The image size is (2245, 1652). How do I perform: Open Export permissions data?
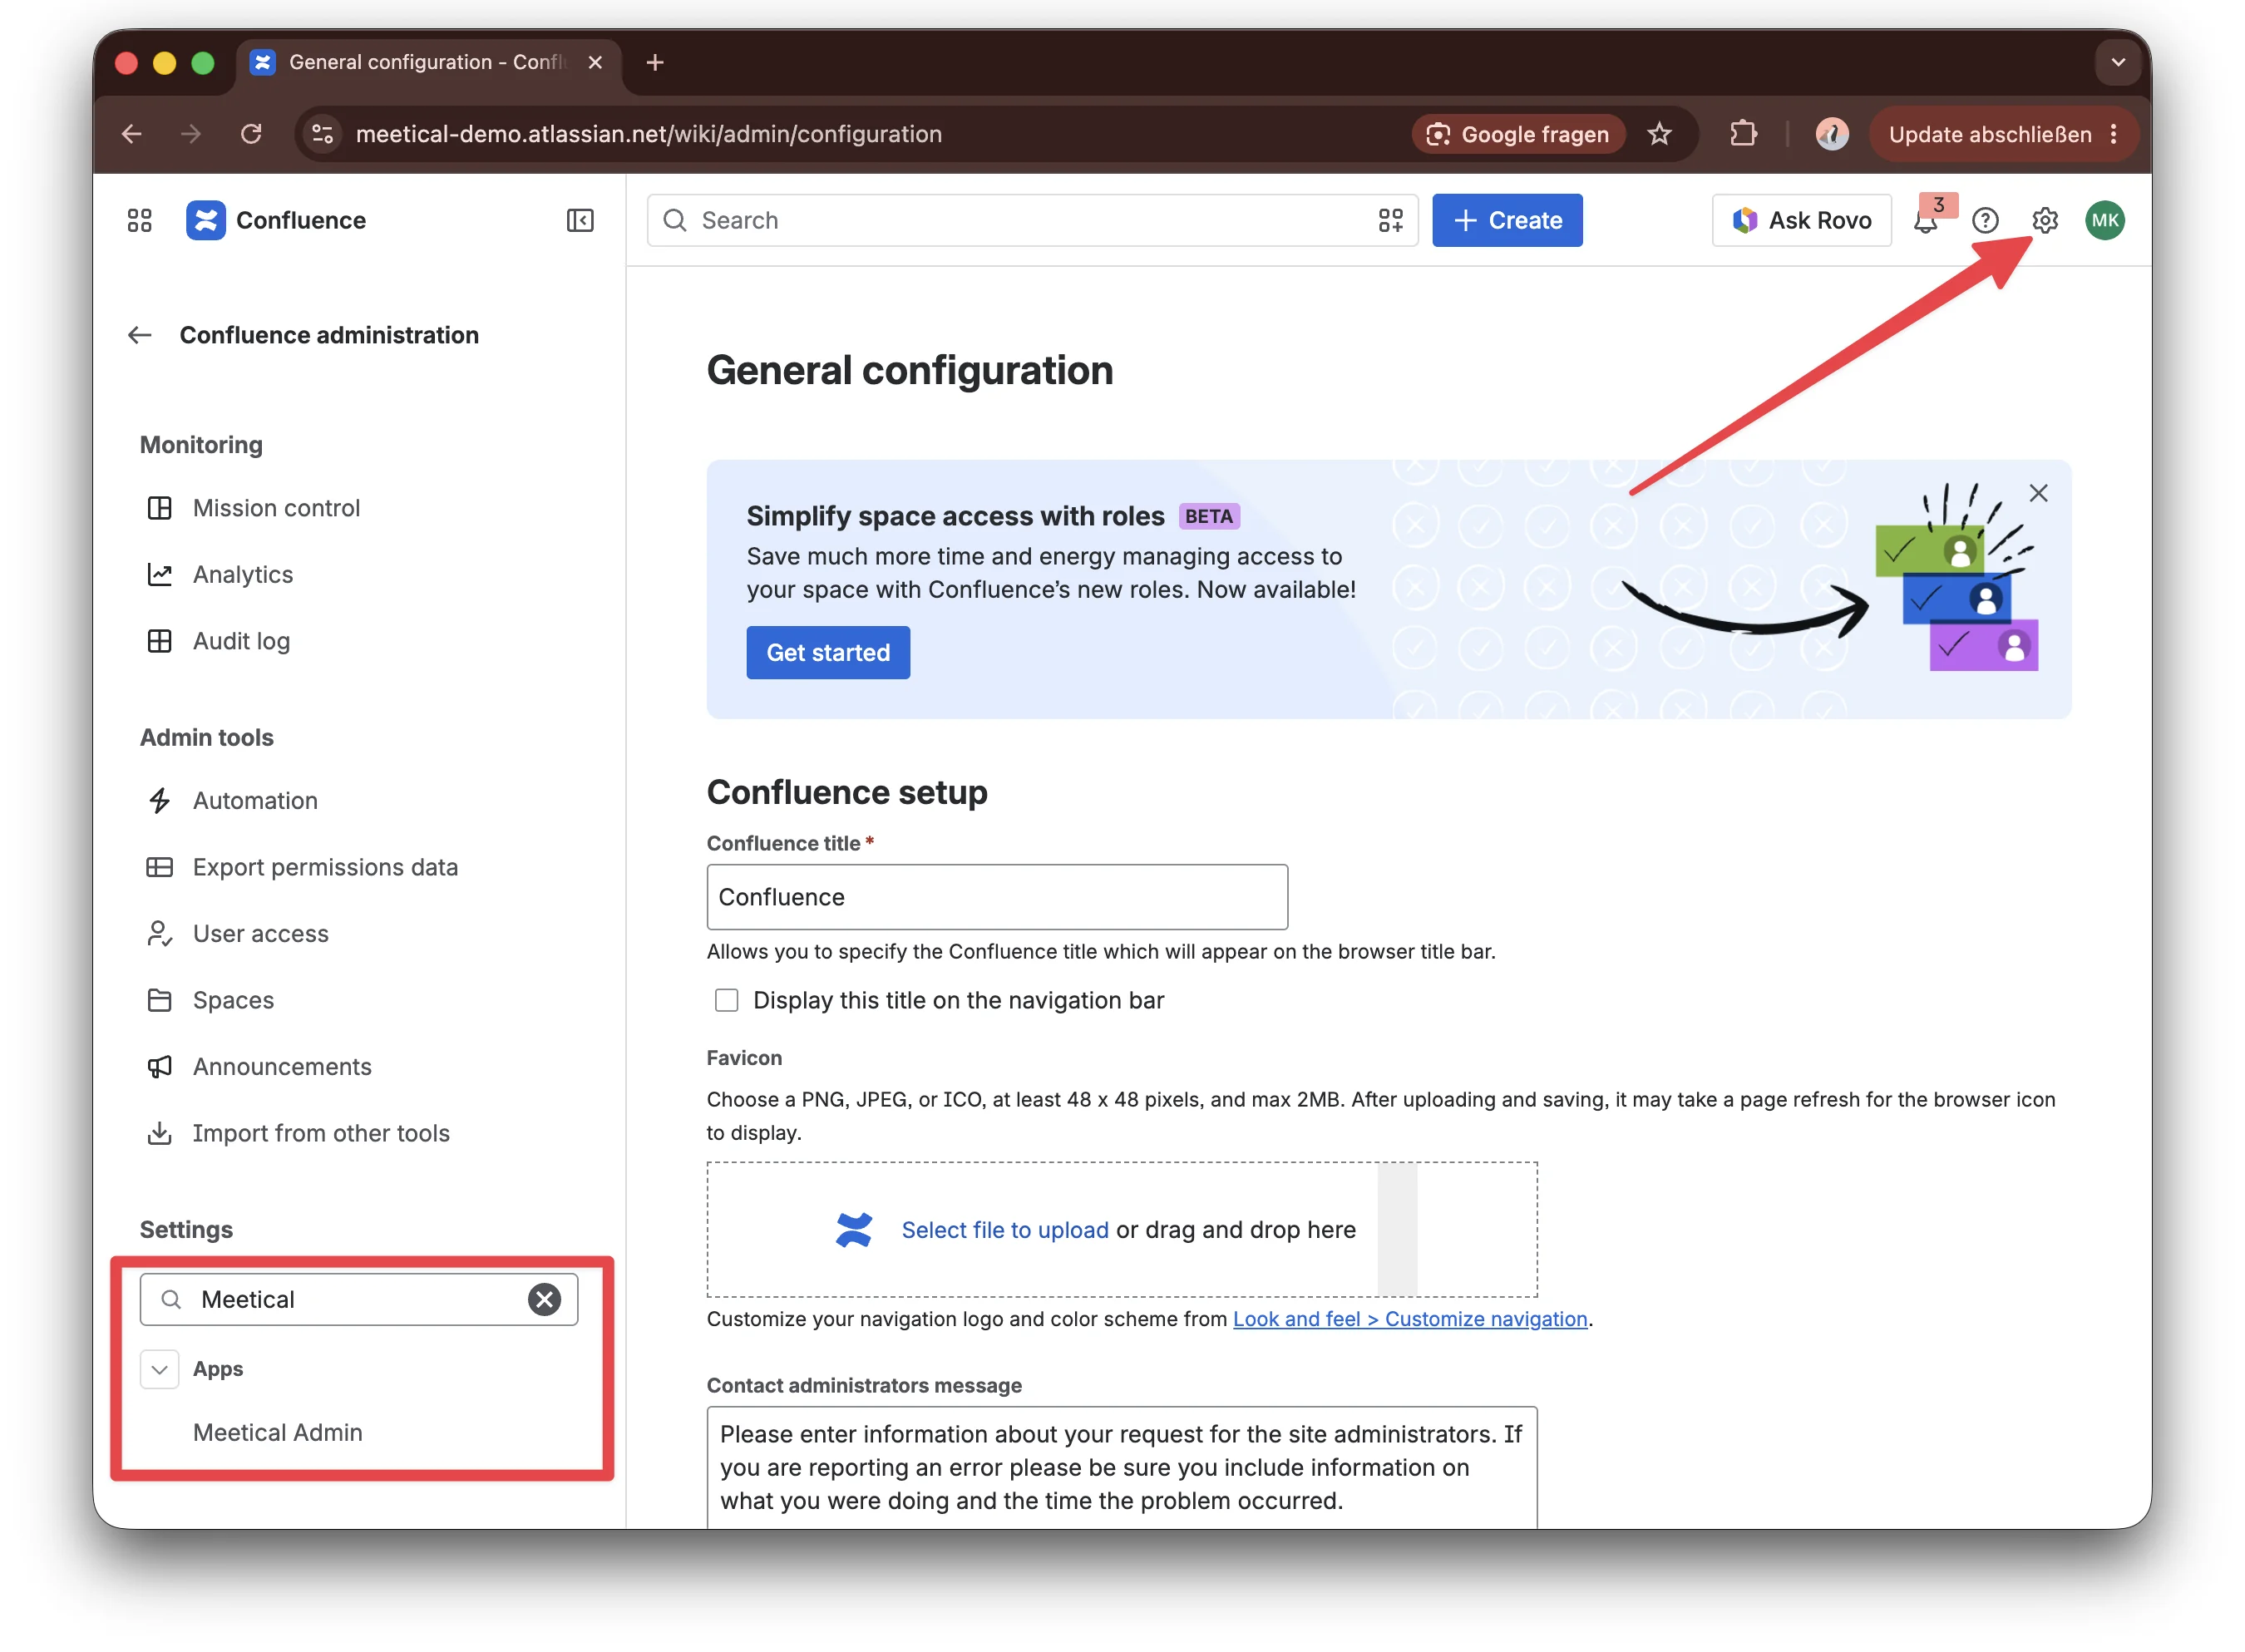tap(325, 867)
